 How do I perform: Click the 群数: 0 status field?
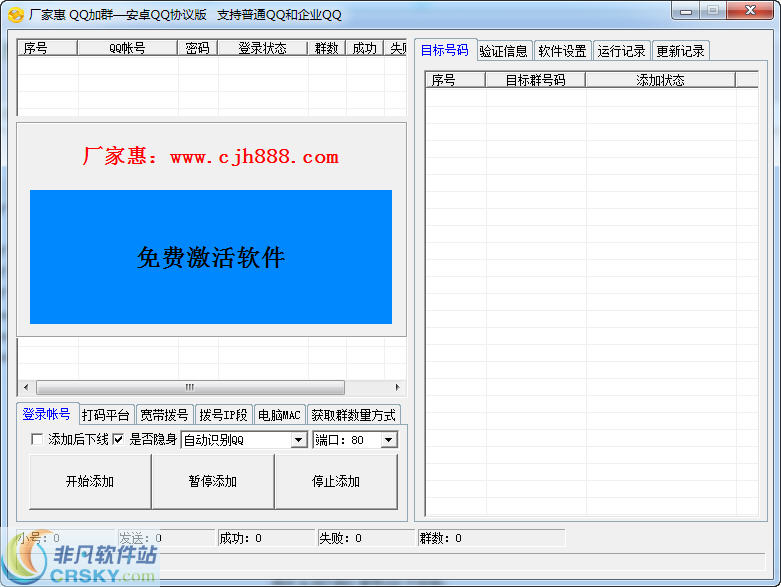pos(492,538)
